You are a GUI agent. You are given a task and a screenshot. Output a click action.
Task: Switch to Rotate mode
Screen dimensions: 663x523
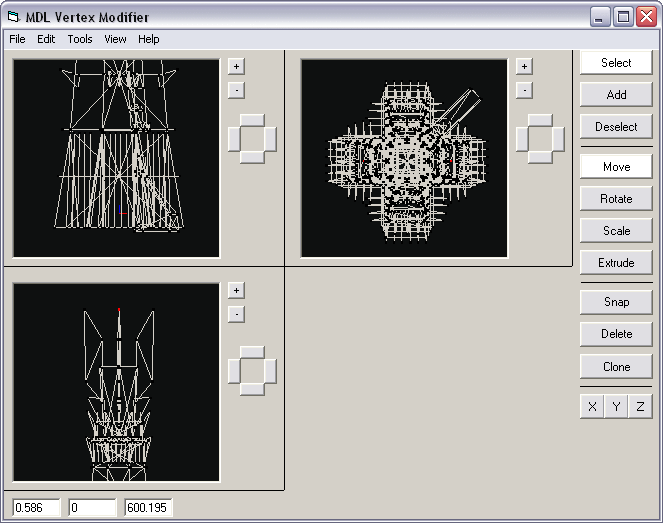click(616, 199)
